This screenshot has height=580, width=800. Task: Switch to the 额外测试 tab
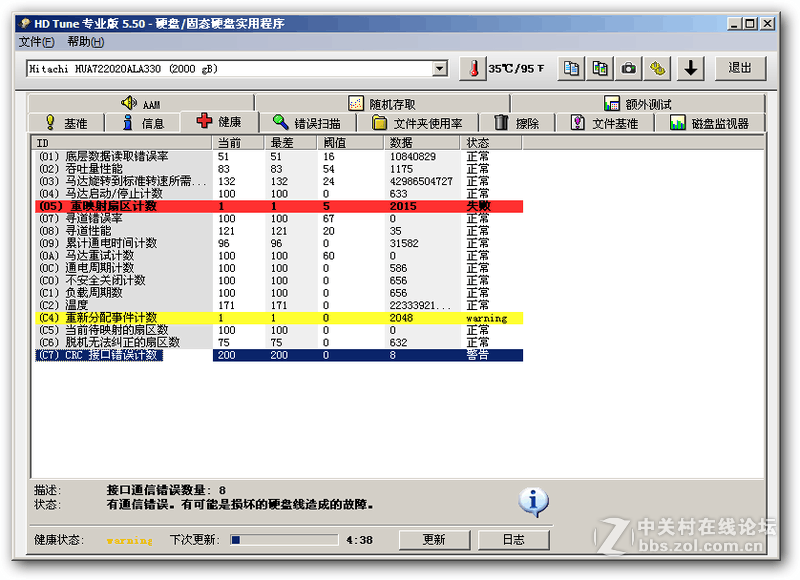[638, 104]
